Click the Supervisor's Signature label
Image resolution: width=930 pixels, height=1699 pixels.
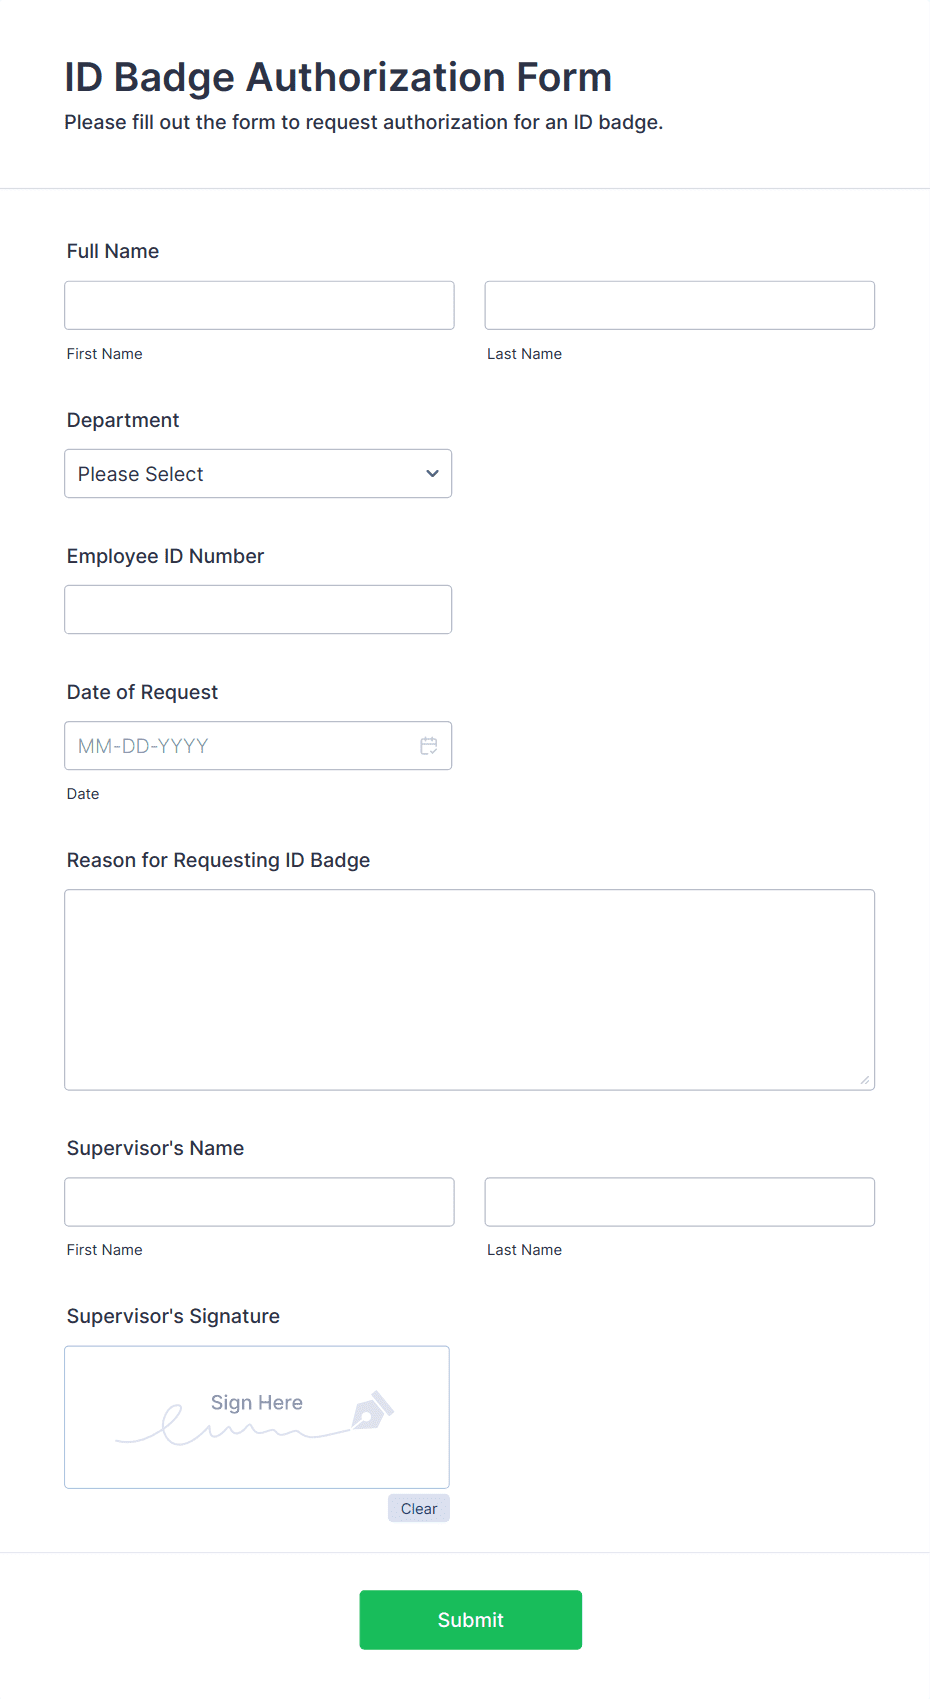click(x=172, y=1315)
